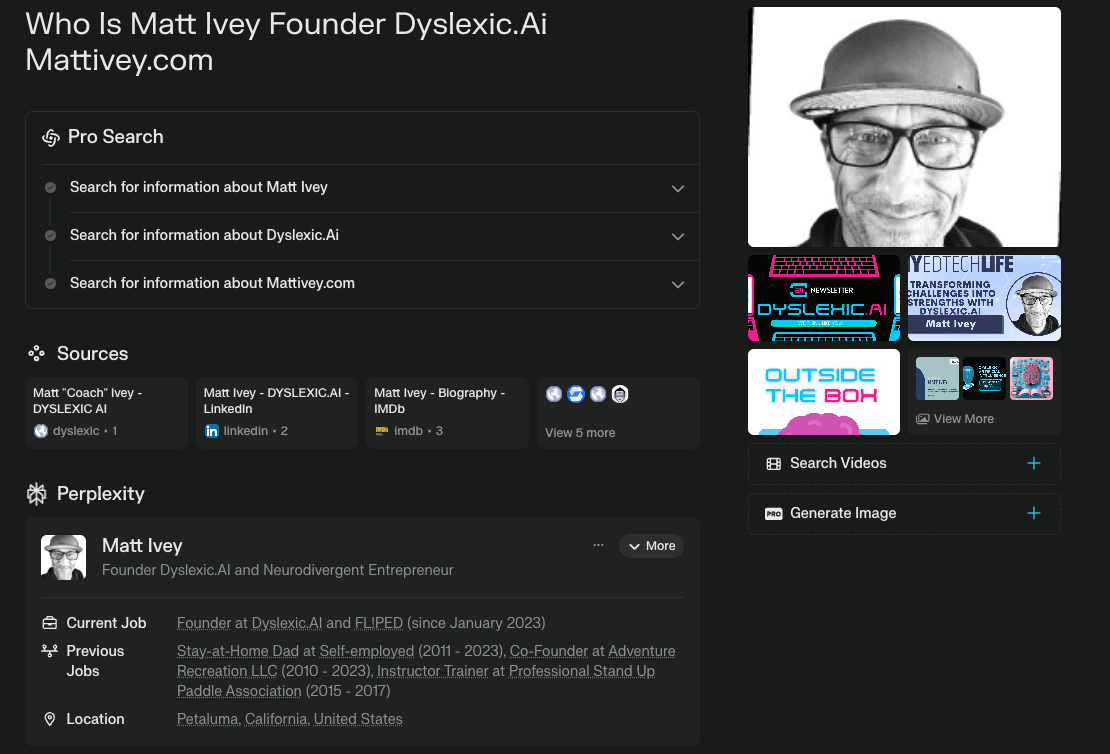Click the dyslexic globe favicon in source 1

(41, 430)
